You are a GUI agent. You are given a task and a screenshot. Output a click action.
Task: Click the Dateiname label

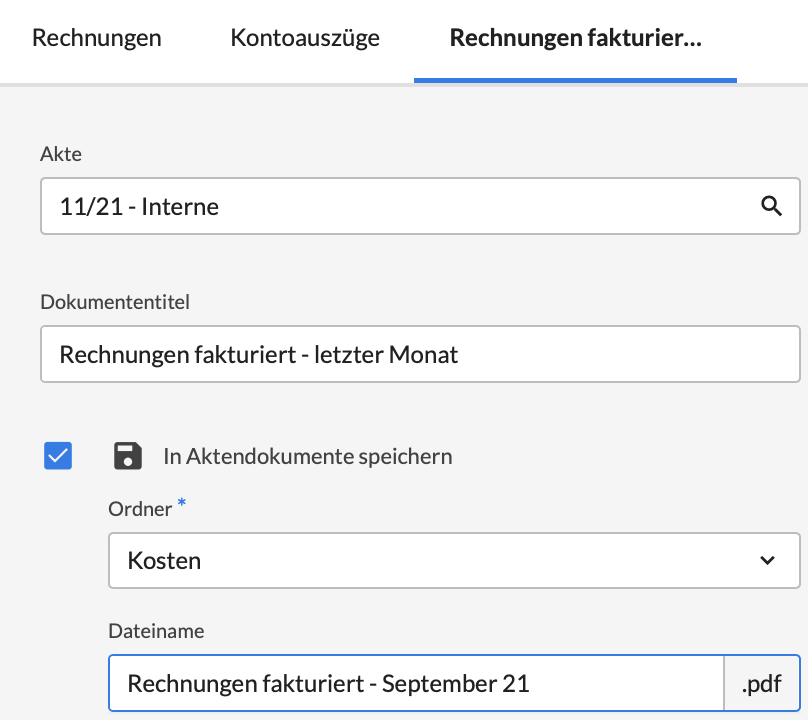(156, 631)
